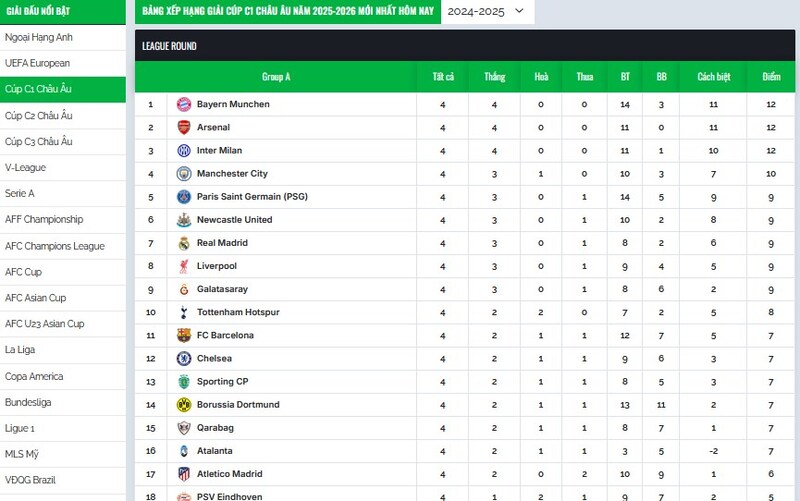Click the Liverpool crest icon
This screenshot has width=800, height=501.
(x=184, y=266)
